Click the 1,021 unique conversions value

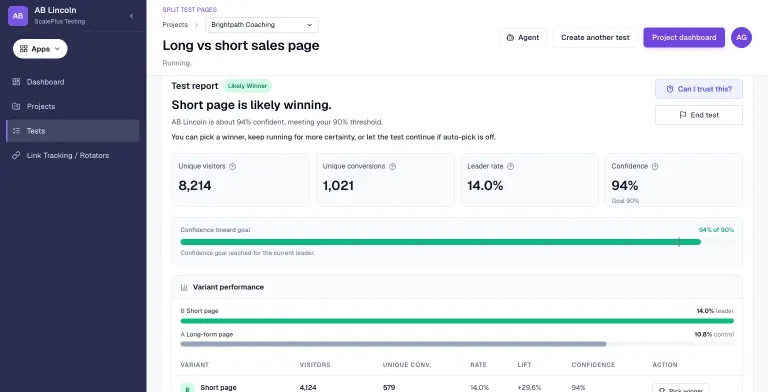[x=338, y=186]
